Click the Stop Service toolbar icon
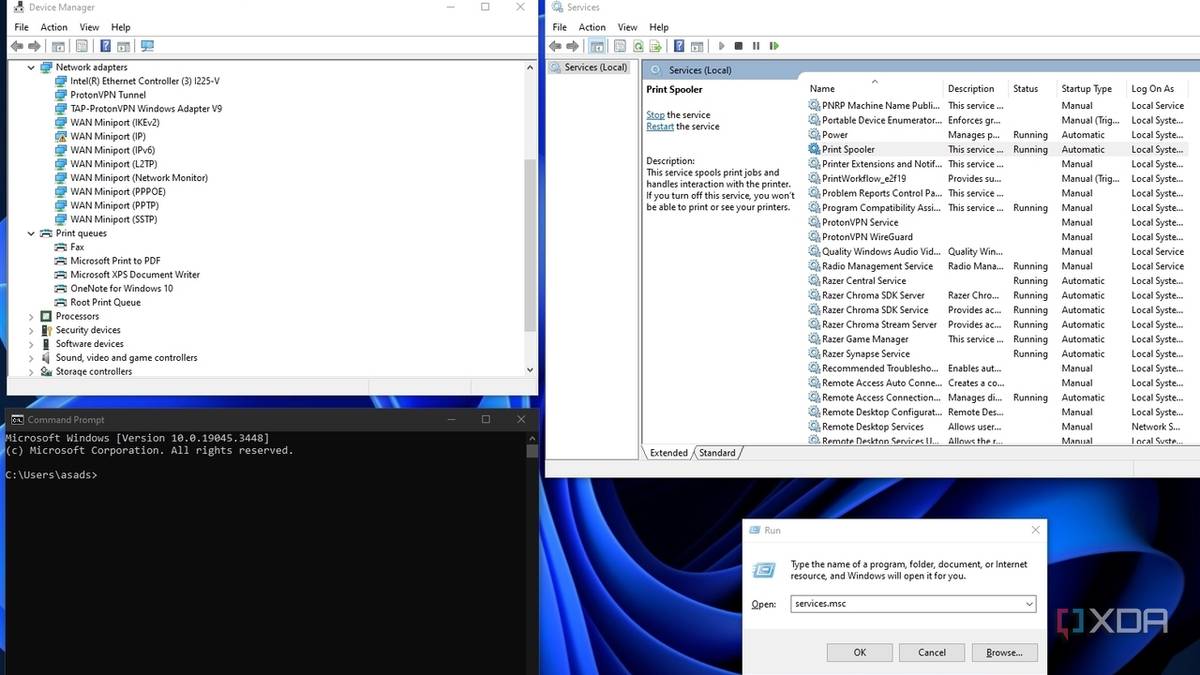1200x675 pixels. tap(739, 46)
